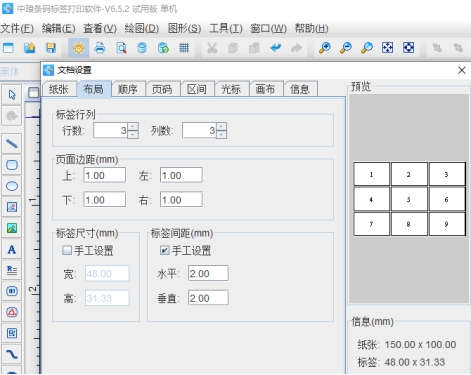Select the curve line tool
Viewport: 471px width, 375px height.
[x=12, y=354]
